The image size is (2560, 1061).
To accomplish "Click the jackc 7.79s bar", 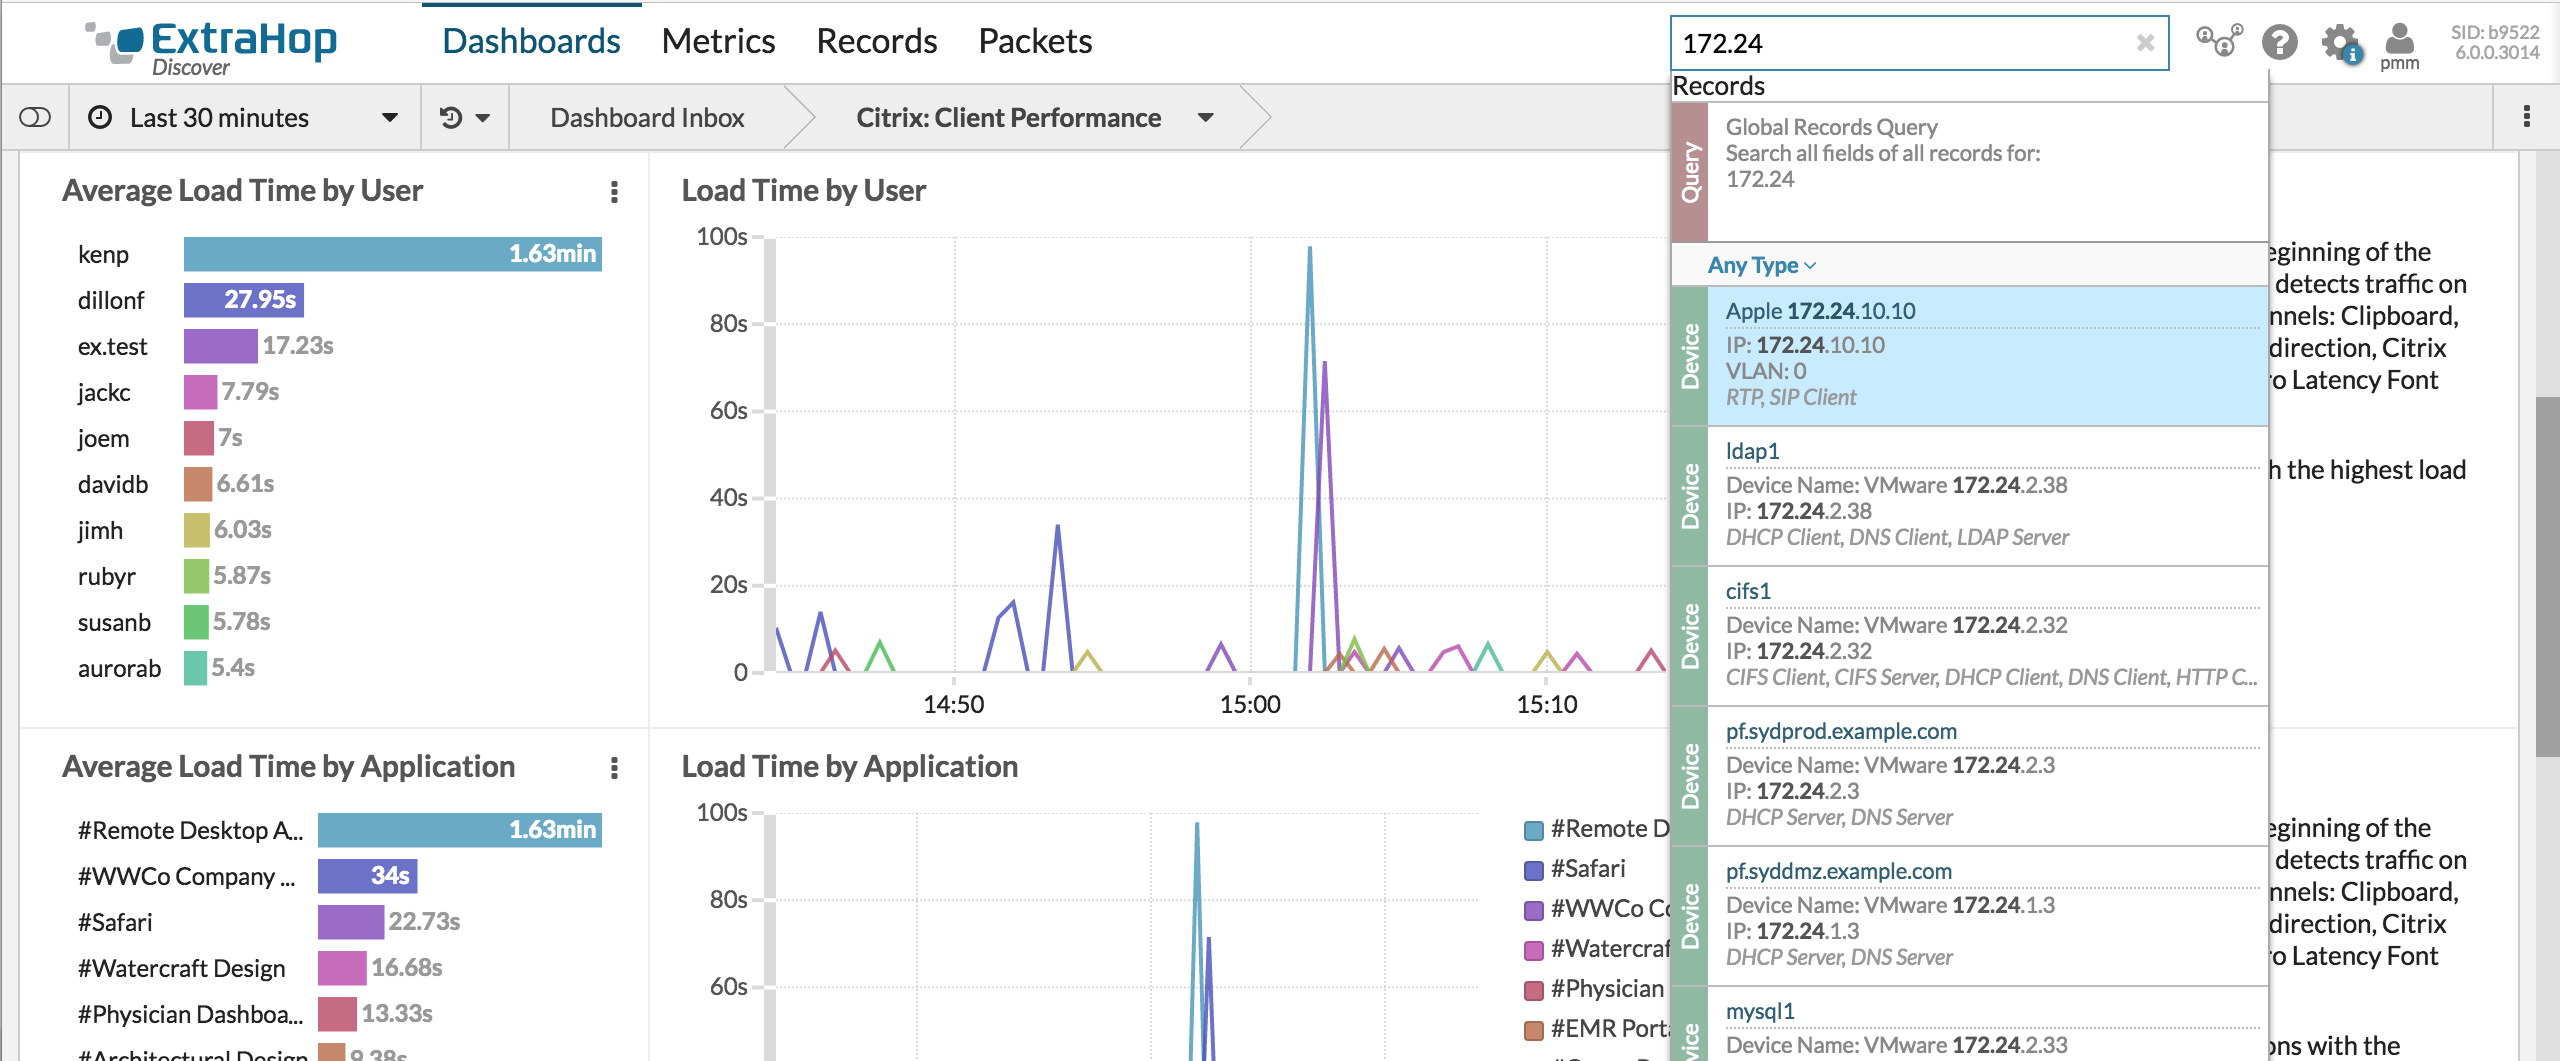I will click(200, 392).
